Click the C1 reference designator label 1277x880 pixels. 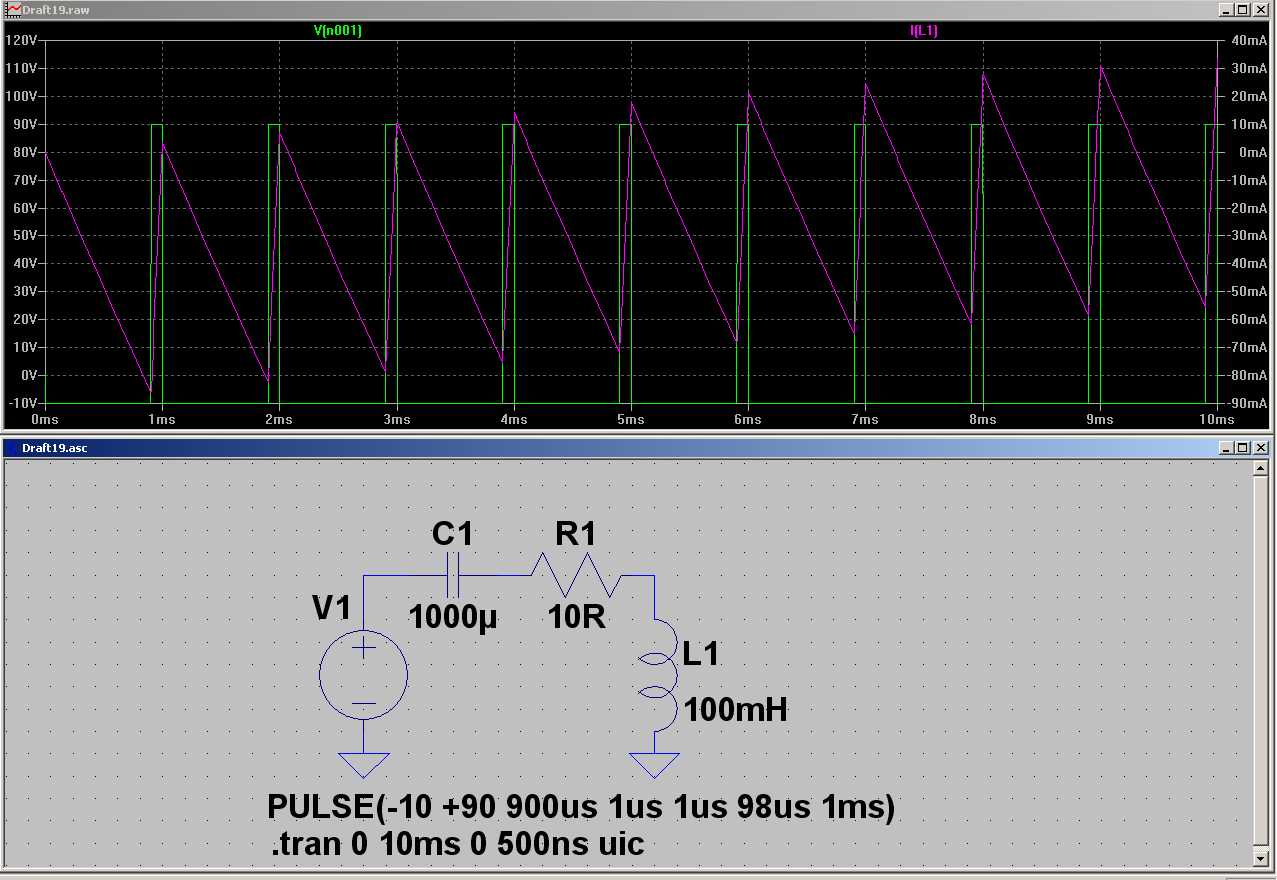pyautogui.click(x=452, y=535)
